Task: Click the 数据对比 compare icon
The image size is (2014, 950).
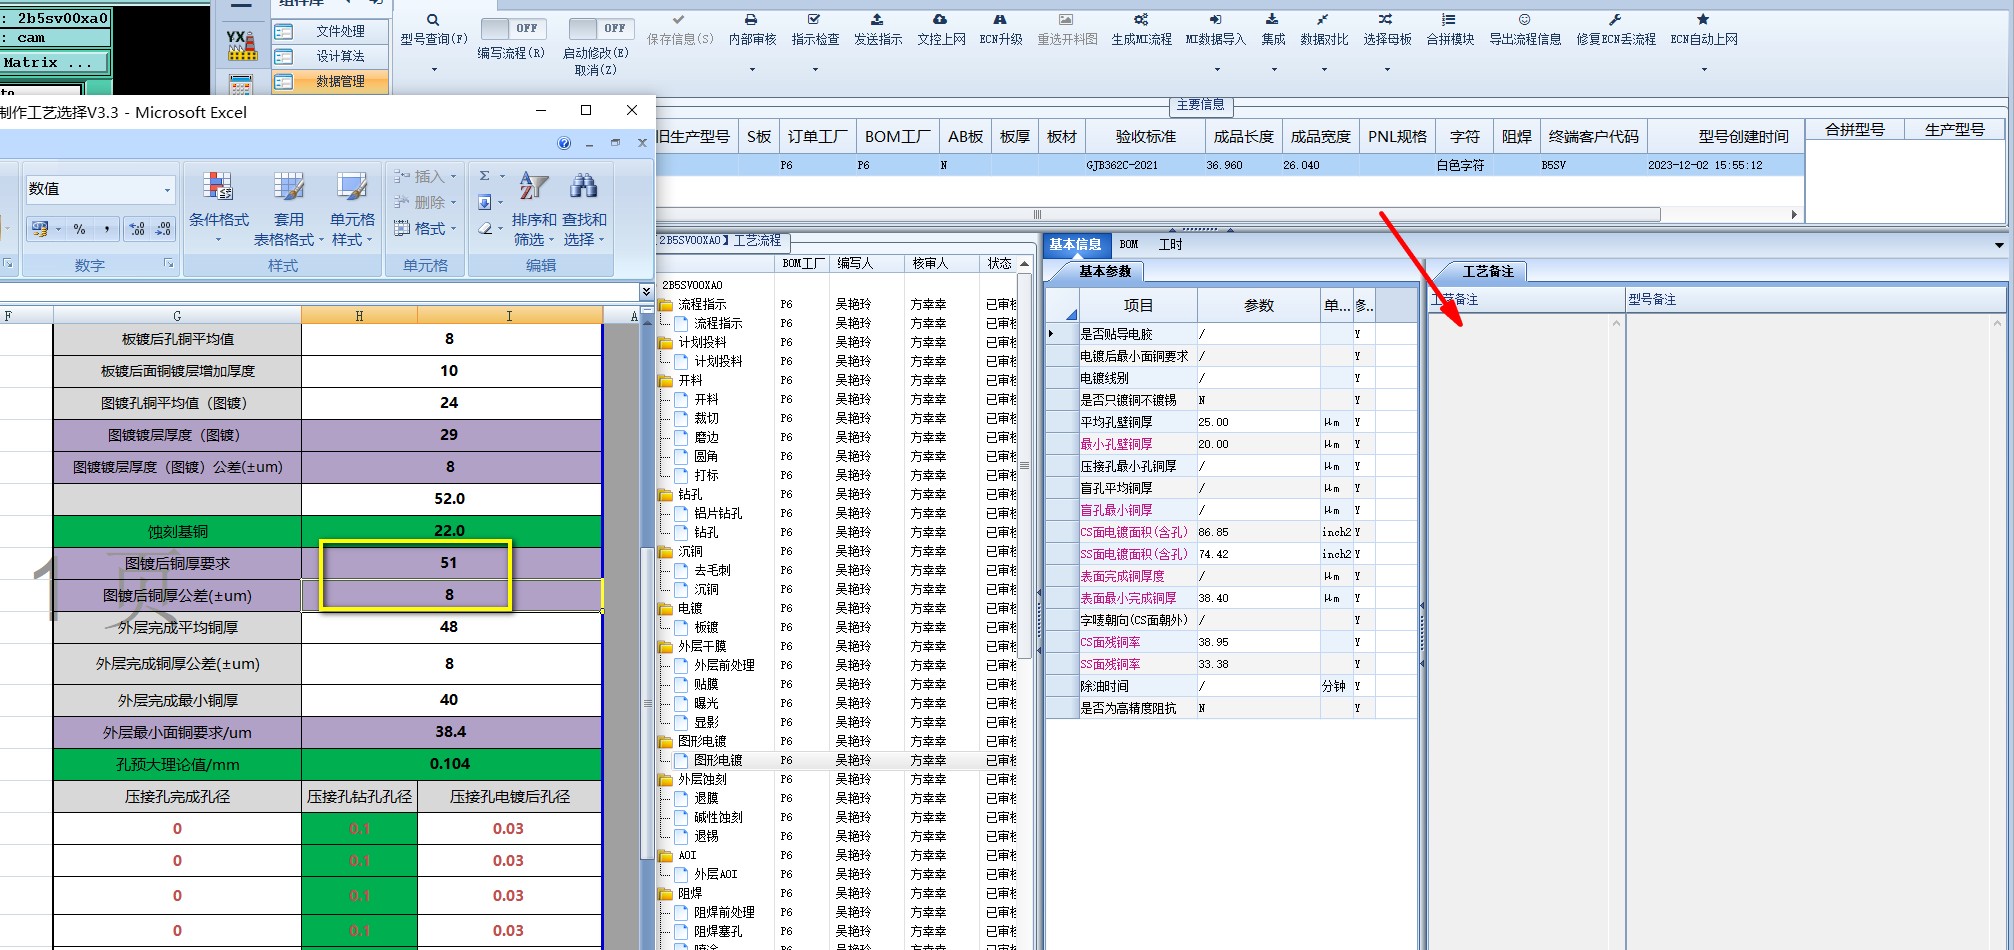Action: (x=1323, y=20)
